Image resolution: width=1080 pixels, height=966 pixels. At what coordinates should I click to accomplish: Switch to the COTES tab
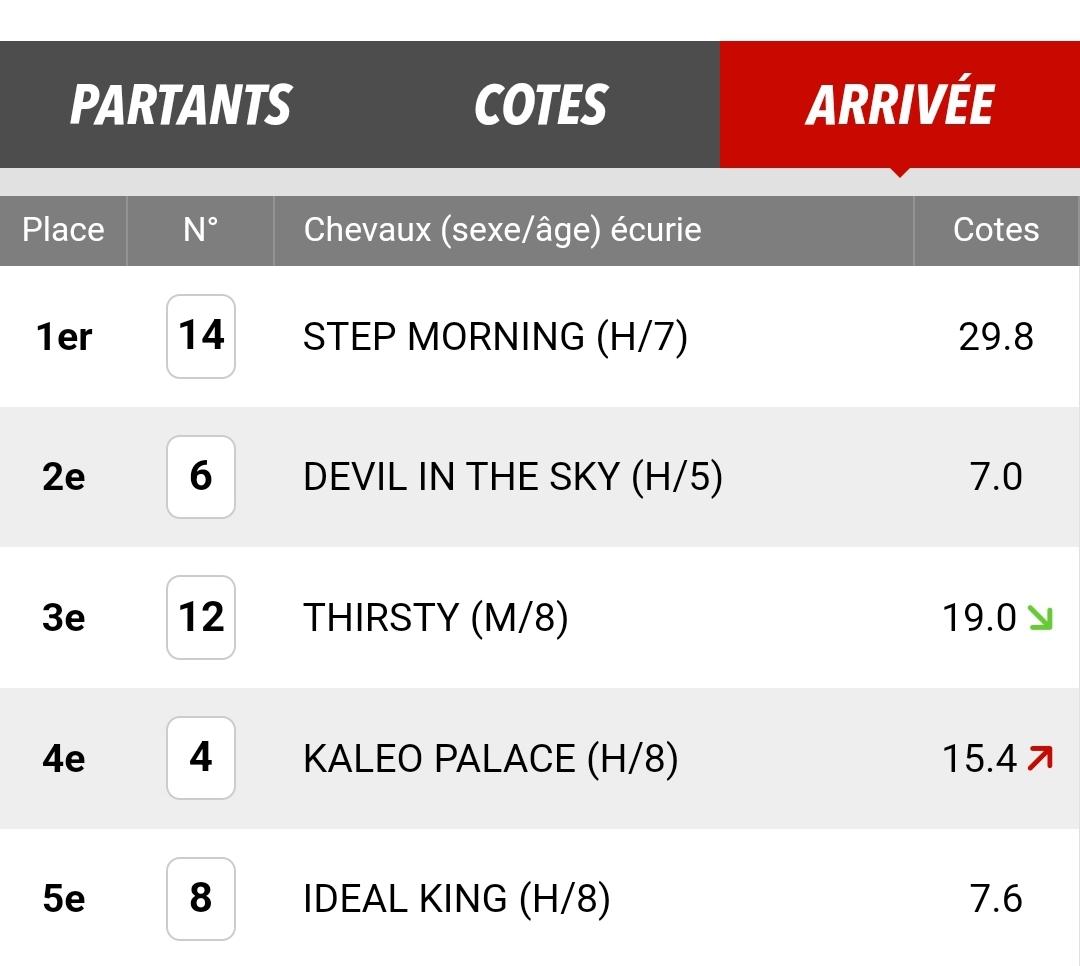[x=541, y=104]
